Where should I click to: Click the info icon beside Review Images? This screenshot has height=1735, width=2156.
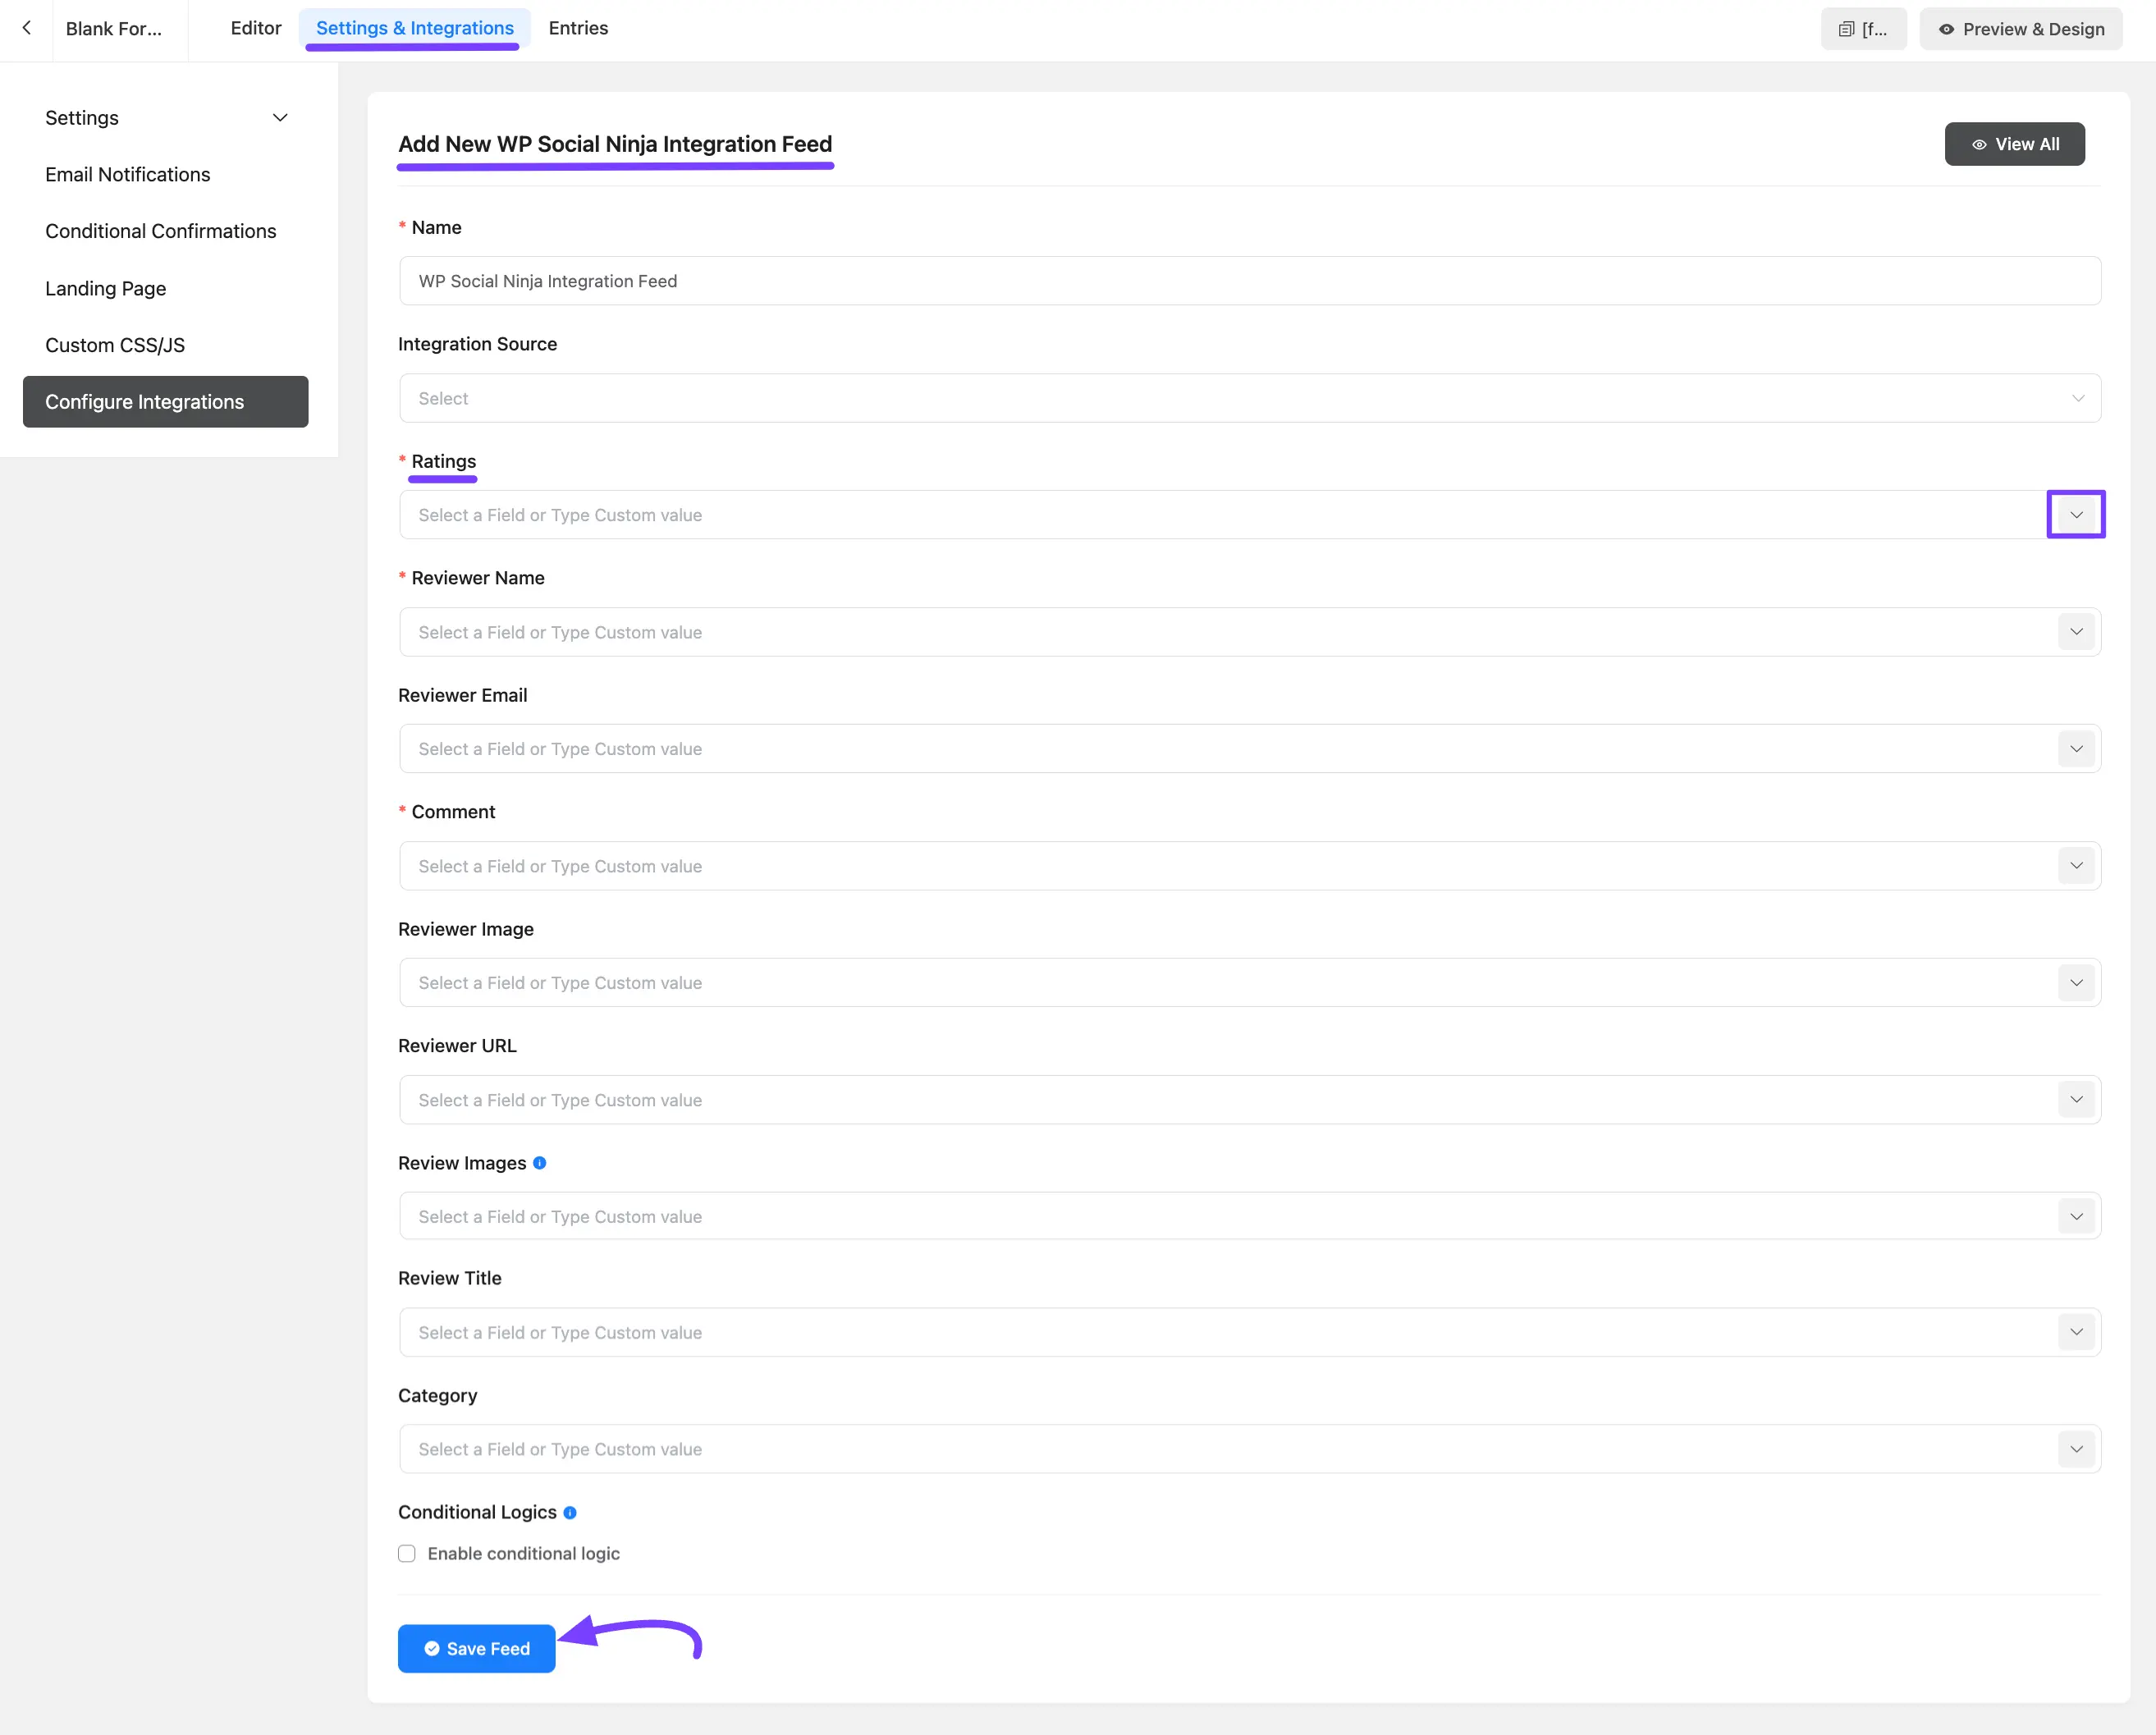point(541,1163)
